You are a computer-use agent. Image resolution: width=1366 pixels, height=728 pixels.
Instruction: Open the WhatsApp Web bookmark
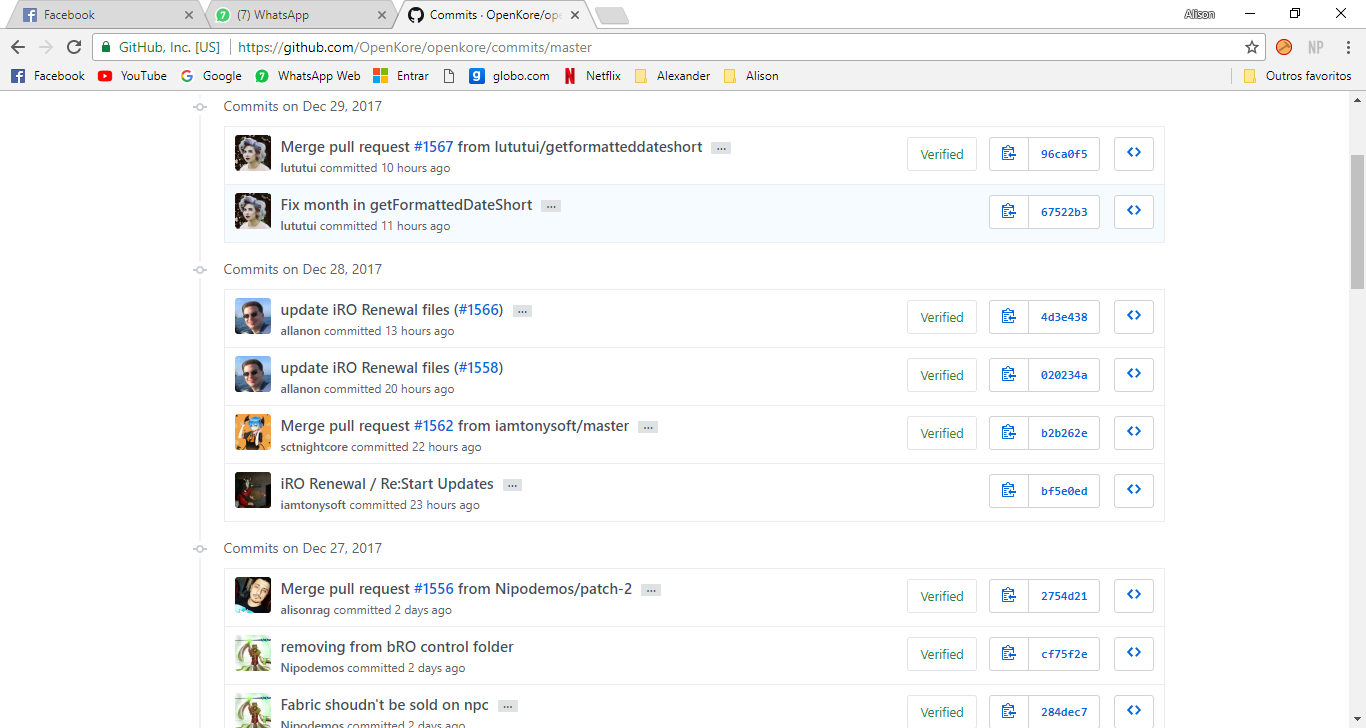307,76
